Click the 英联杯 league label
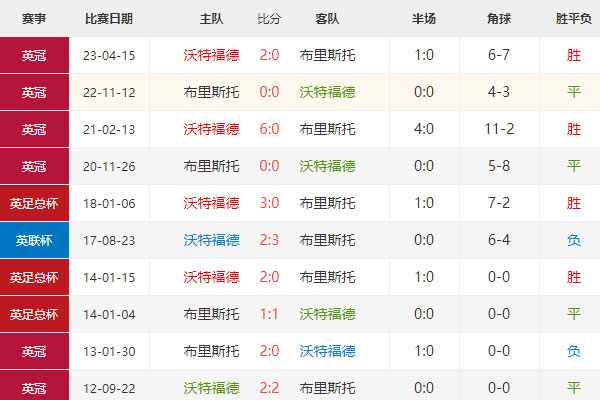600x400 pixels. 34,240
